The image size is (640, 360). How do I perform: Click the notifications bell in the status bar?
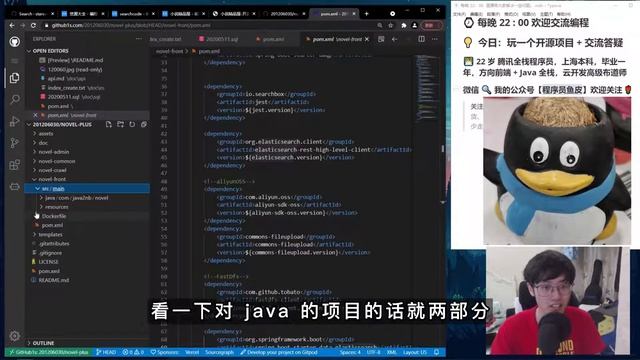pyautogui.click(x=436, y=352)
